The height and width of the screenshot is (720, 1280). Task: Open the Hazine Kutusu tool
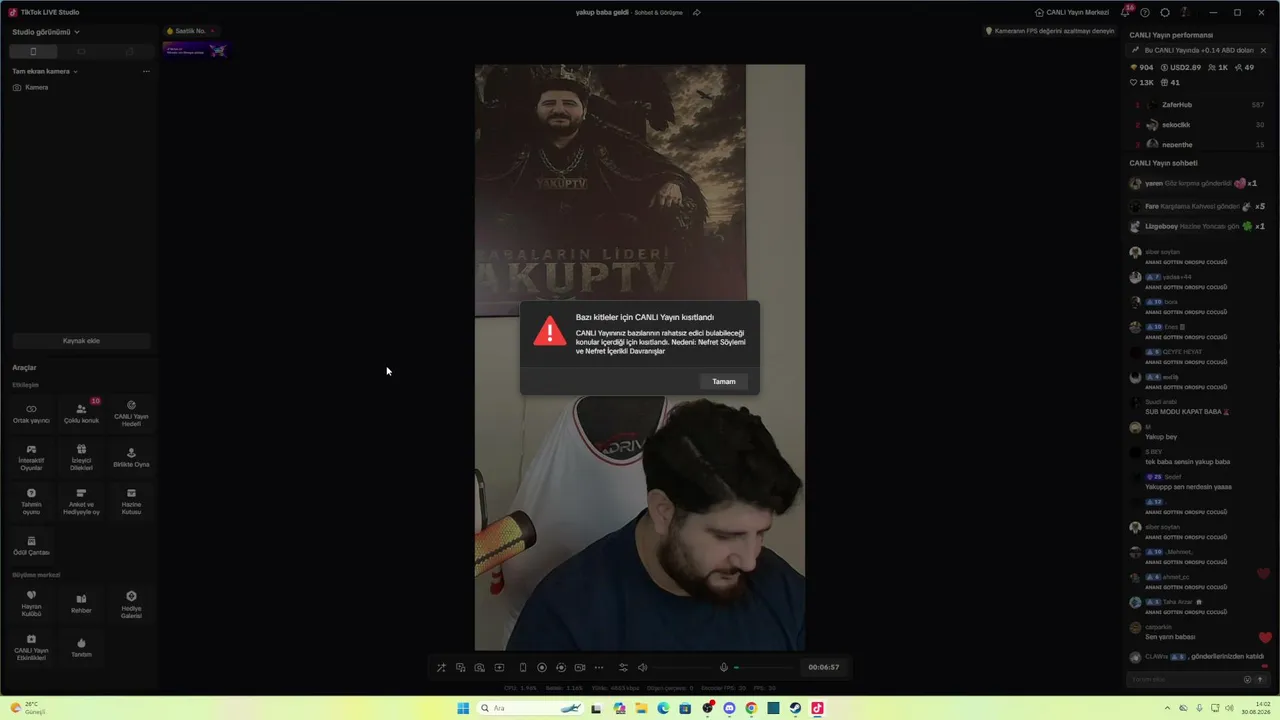pyautogui.click(x=131, y=501)
